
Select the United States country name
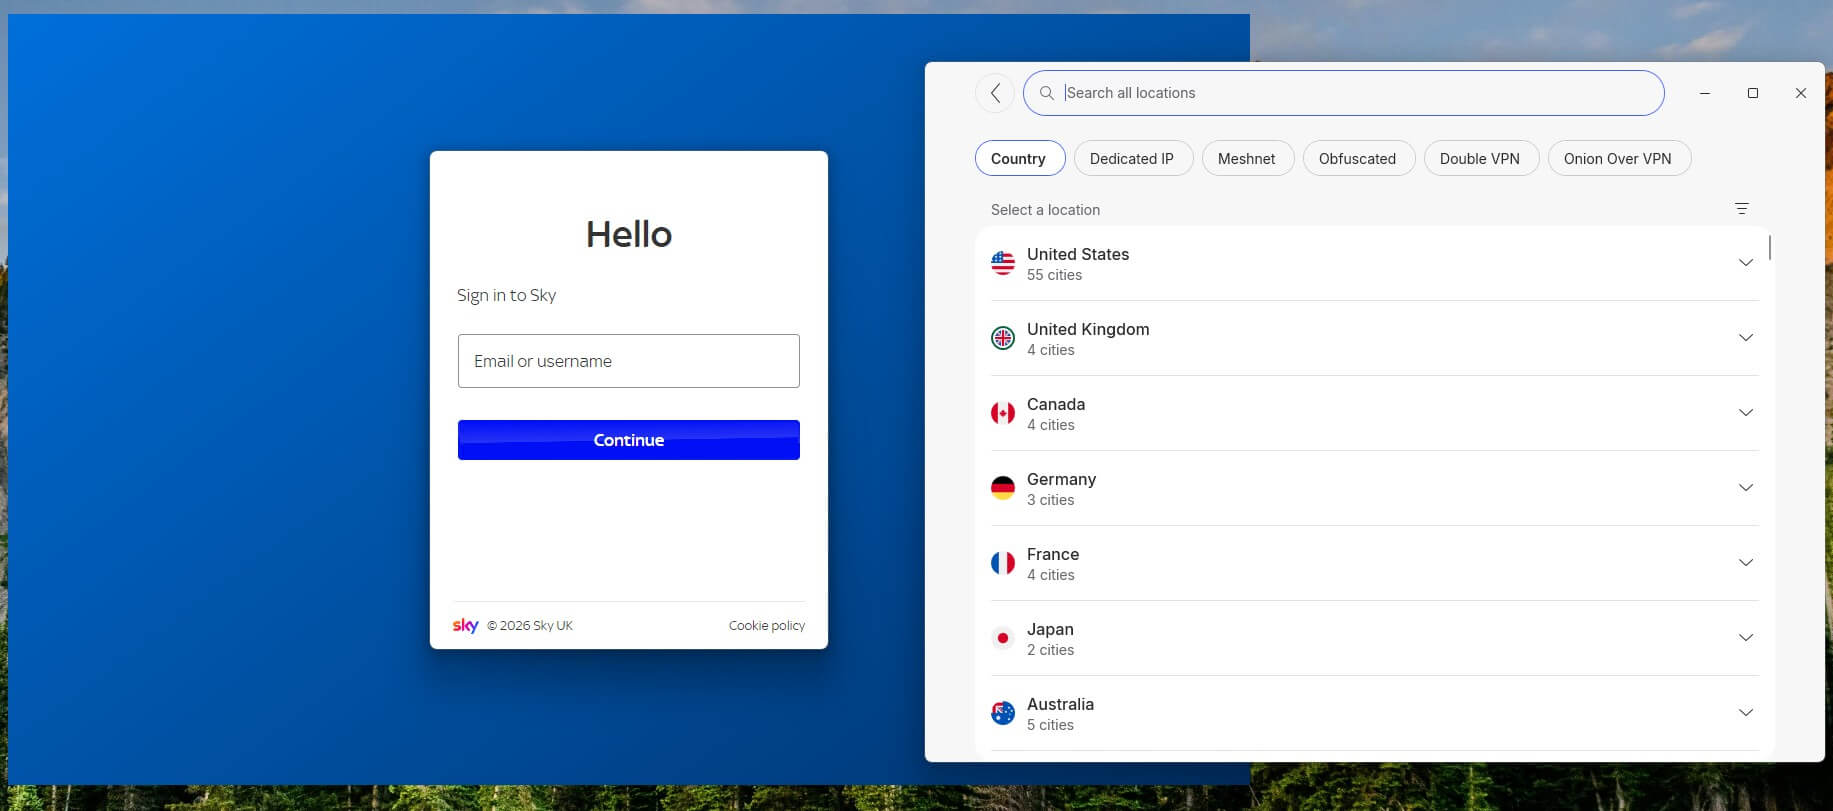coord(1078,254)
